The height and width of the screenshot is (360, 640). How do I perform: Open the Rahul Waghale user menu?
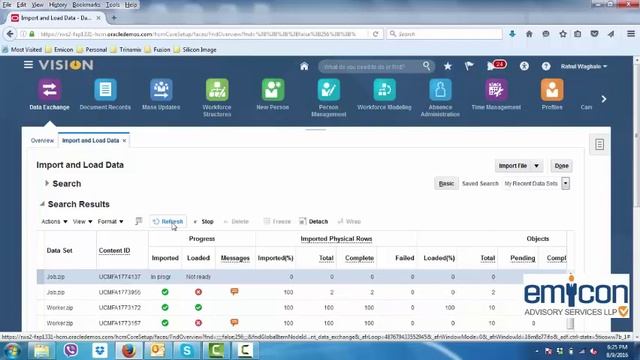(584, 66)
